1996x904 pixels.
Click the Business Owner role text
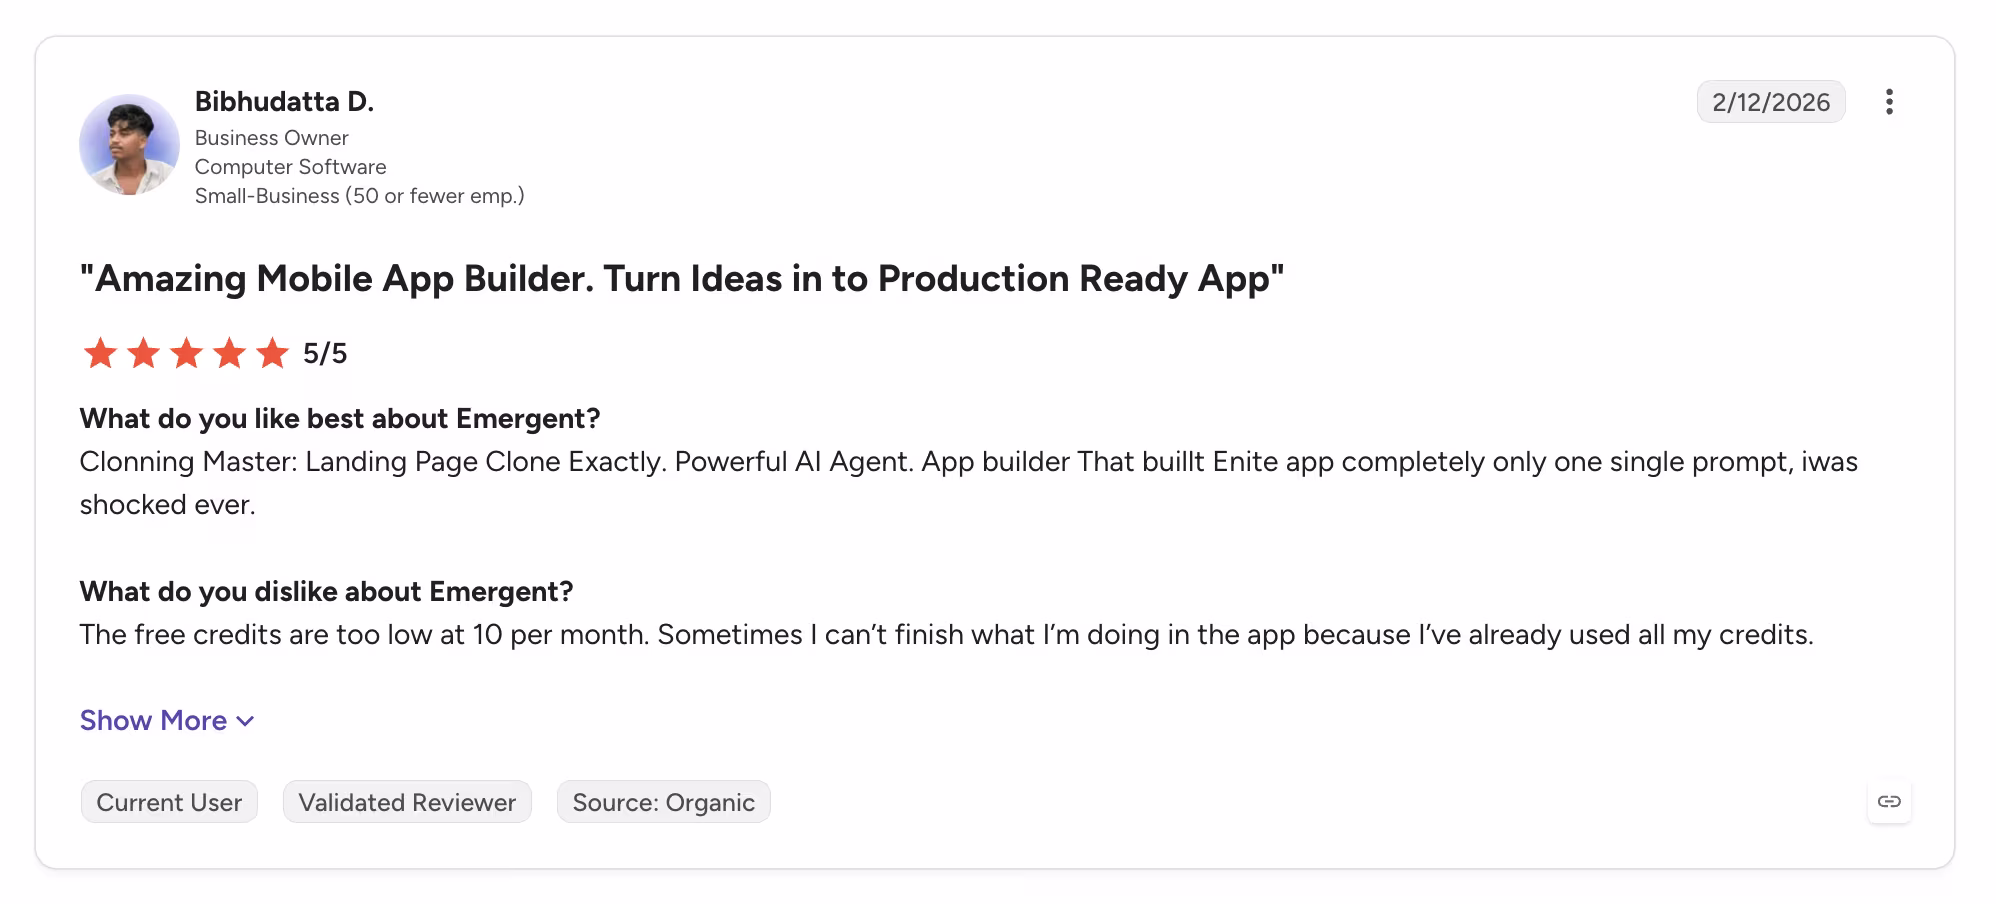point(272,138)
